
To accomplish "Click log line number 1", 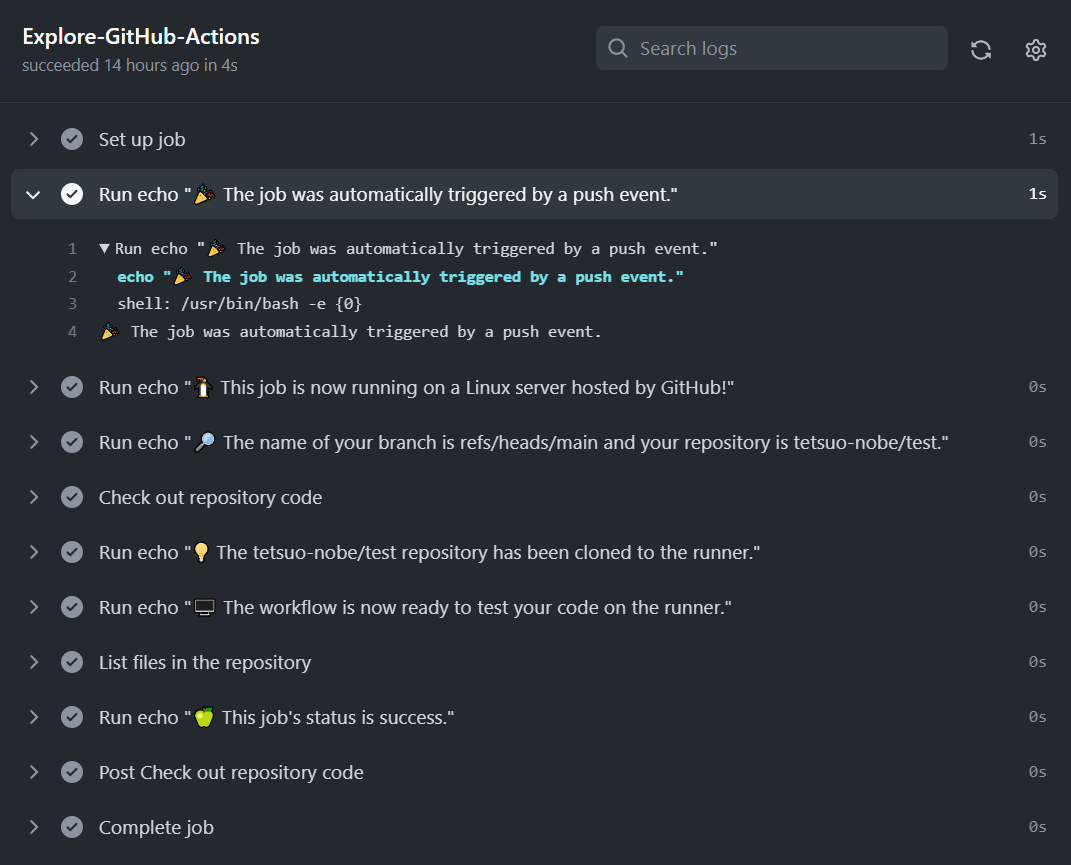I will tap(72, 248).
